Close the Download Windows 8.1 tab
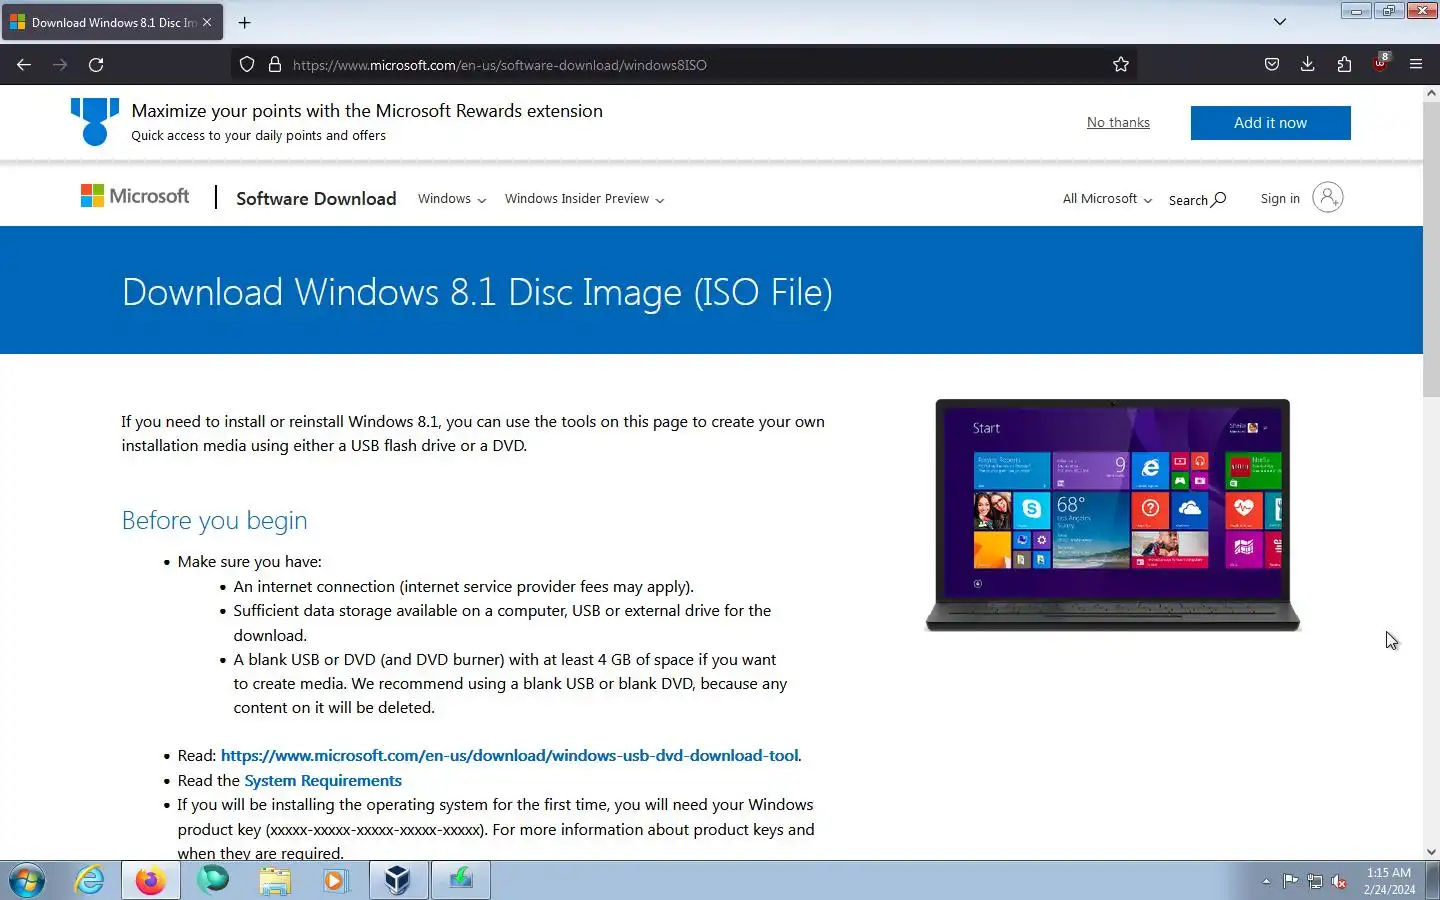The height and width of the screenshot is (900, 1440). pos(207,22)
